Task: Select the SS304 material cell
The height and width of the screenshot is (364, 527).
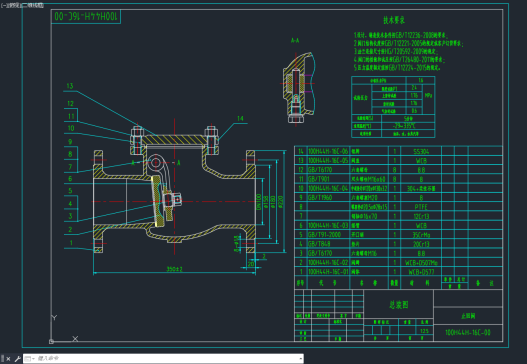Action: [x=421, y=152]
